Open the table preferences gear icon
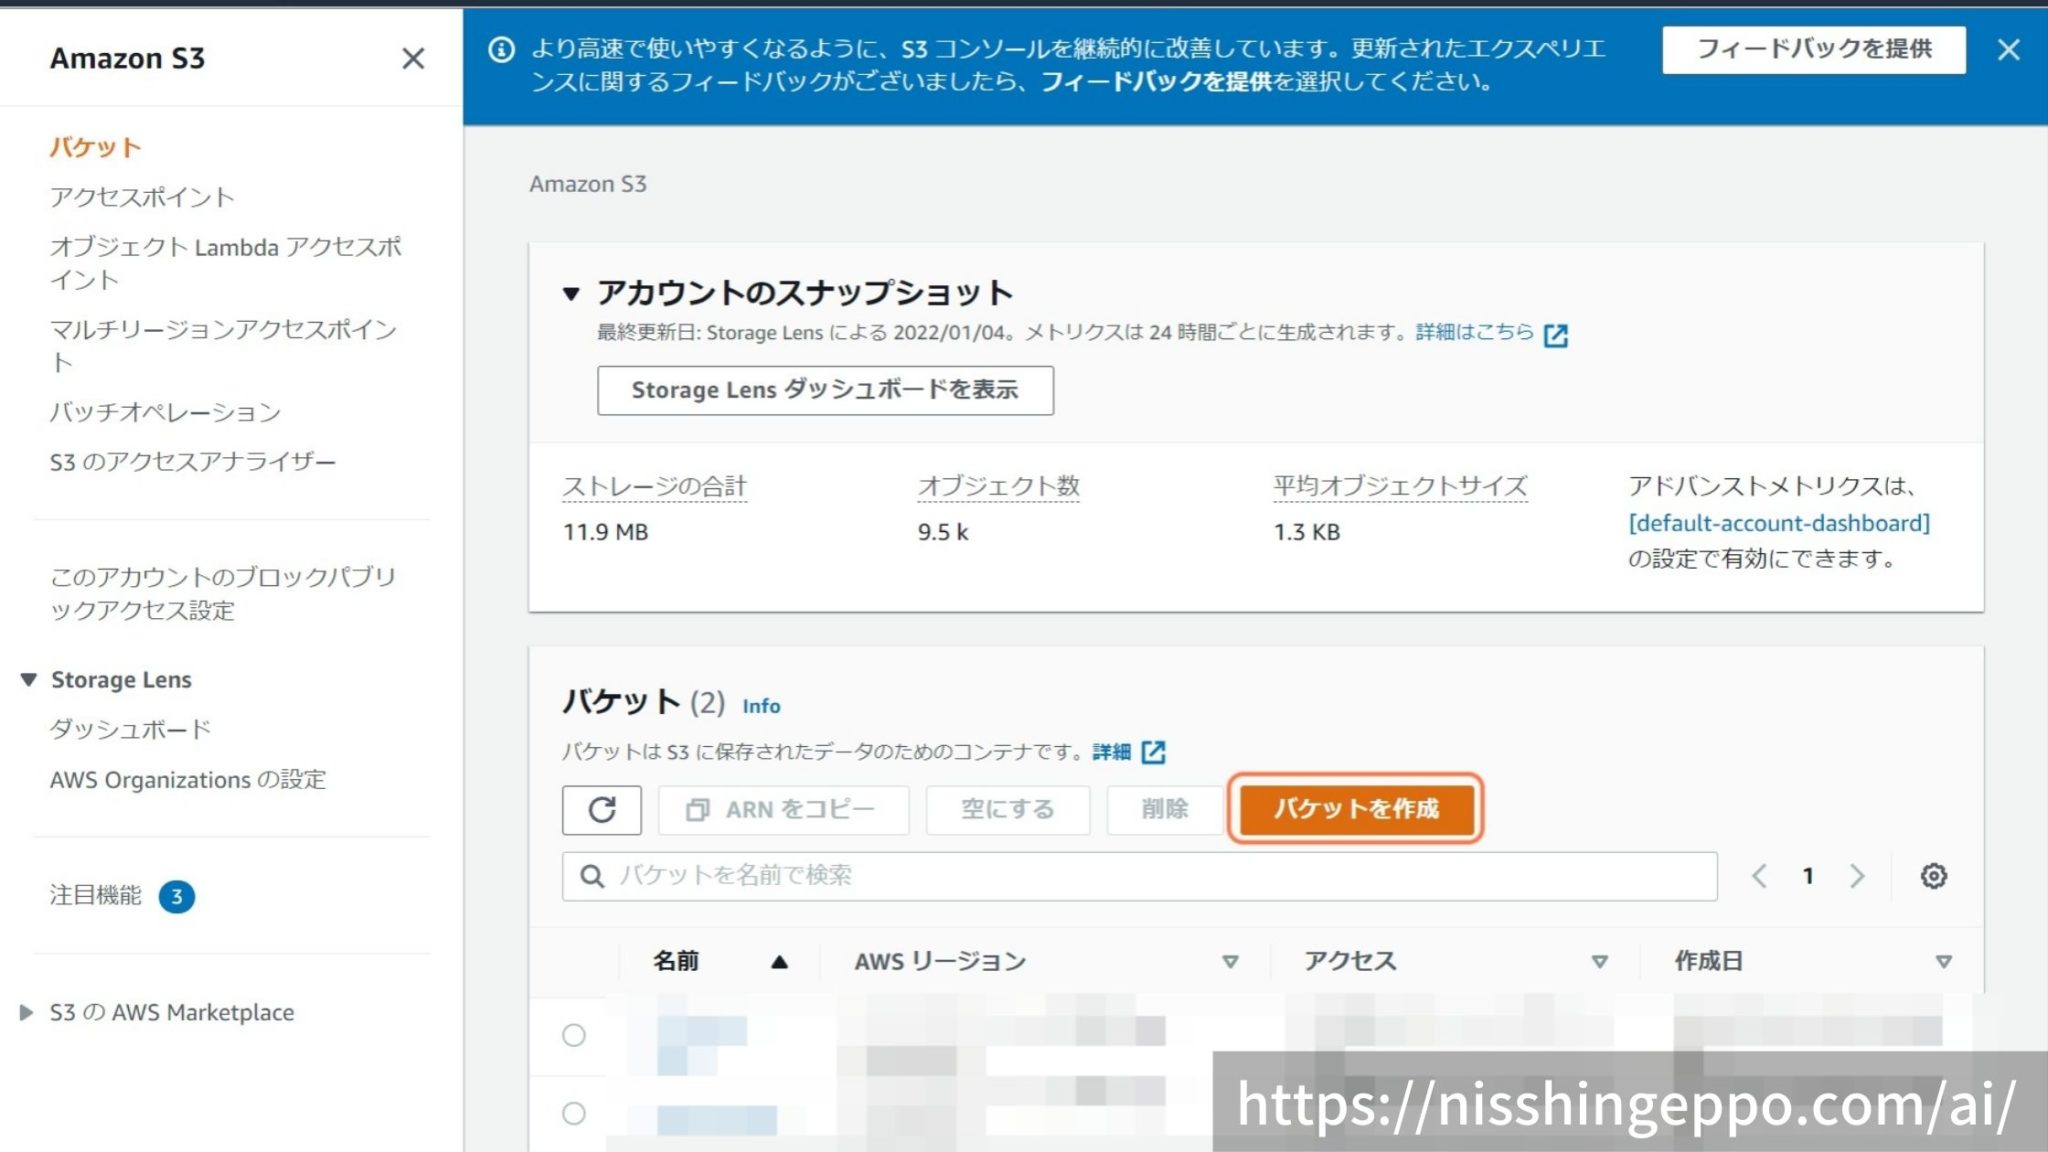2048x1152 pixels. (x=1933, y=876)
